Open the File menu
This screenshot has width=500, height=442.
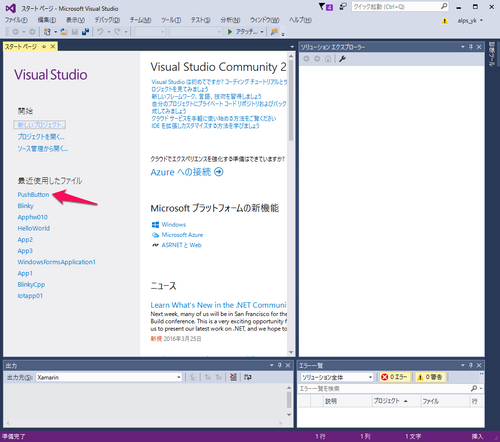click(16, 20)
